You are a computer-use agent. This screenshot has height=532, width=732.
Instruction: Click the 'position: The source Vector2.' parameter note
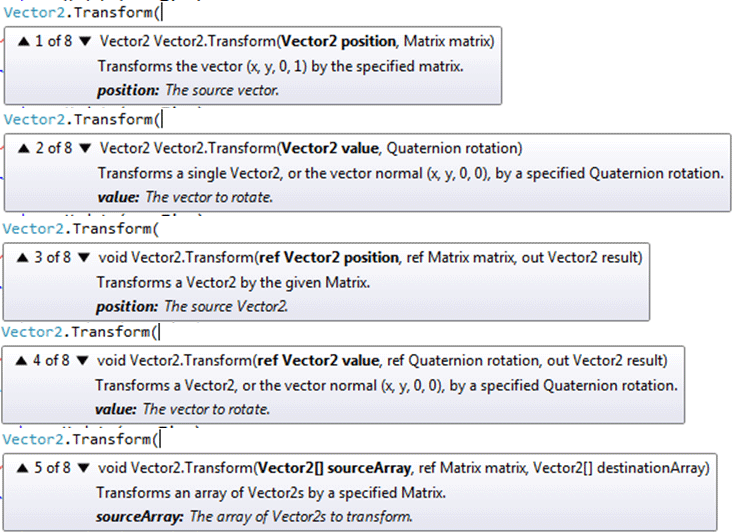pos(191,306)
